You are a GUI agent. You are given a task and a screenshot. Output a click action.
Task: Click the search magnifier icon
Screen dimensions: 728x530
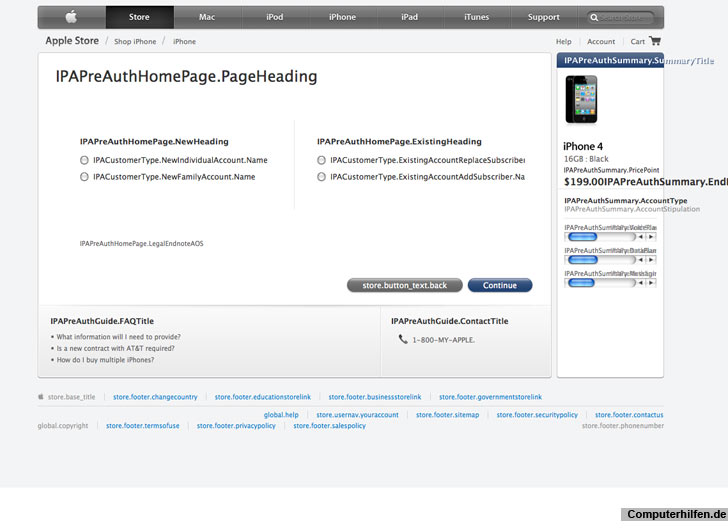pos(594,18)
